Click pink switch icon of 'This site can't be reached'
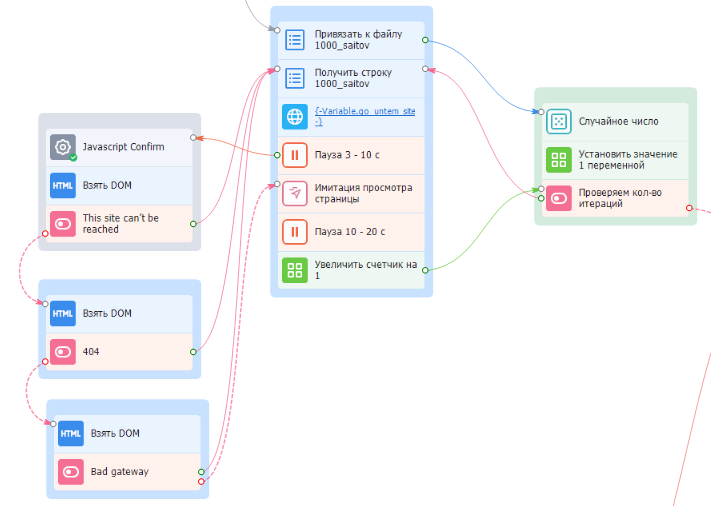The height and width of the screenshot is (506, 711). (x=63, y=224)
